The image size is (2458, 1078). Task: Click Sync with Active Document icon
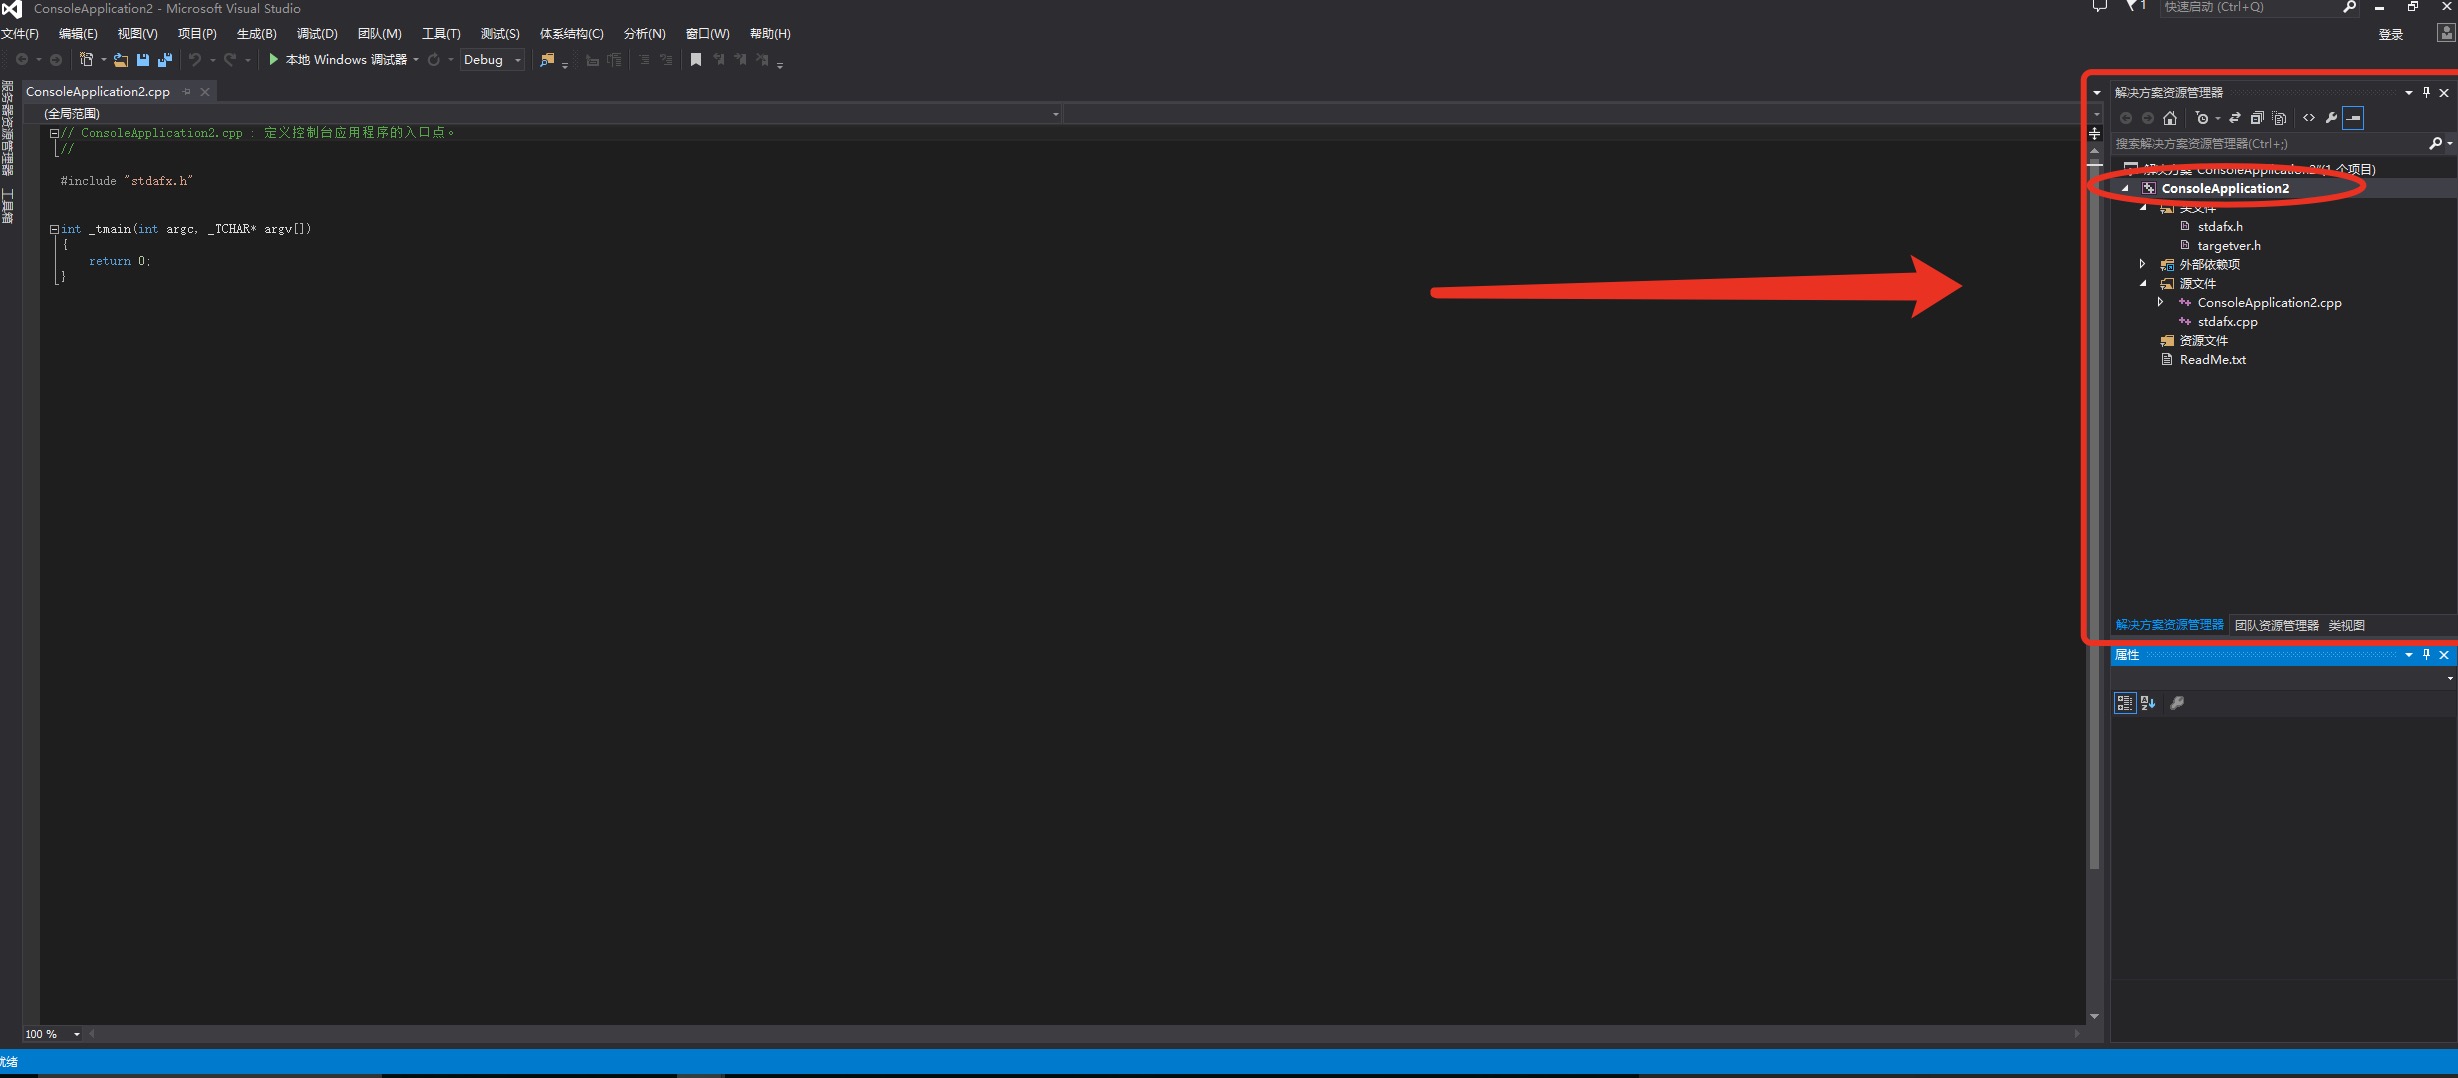[x=2235, y=118]
